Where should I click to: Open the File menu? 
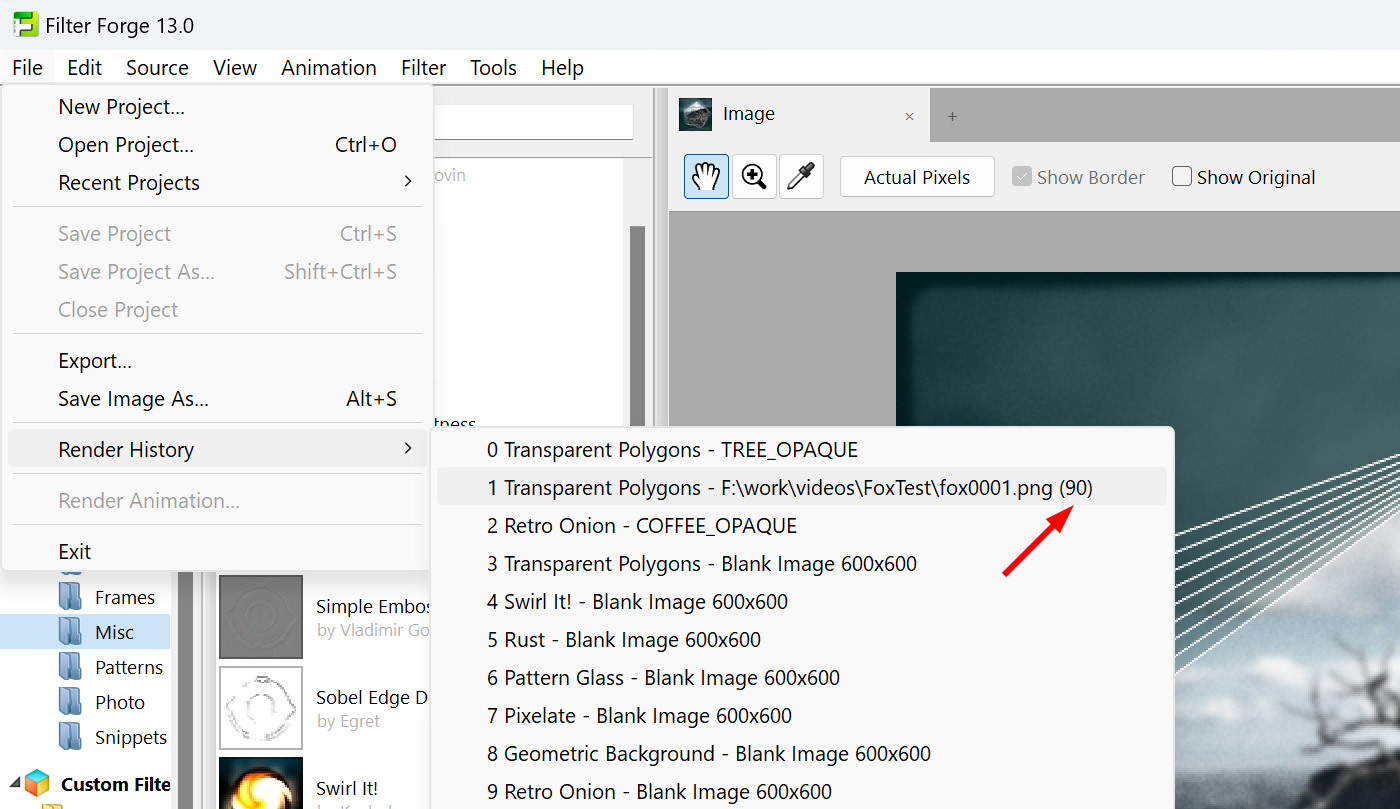point(28,68)
